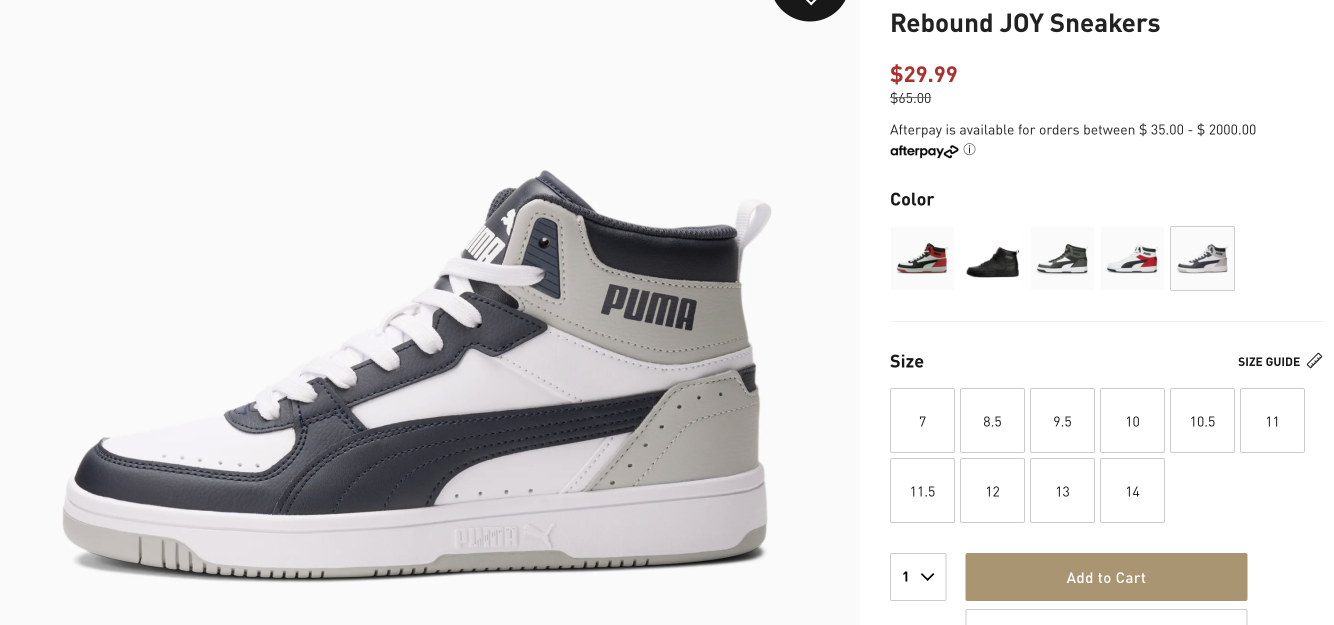Screen dimensions: 1334x625
Task: Choose size 10.5
Action: point(1202,421)
